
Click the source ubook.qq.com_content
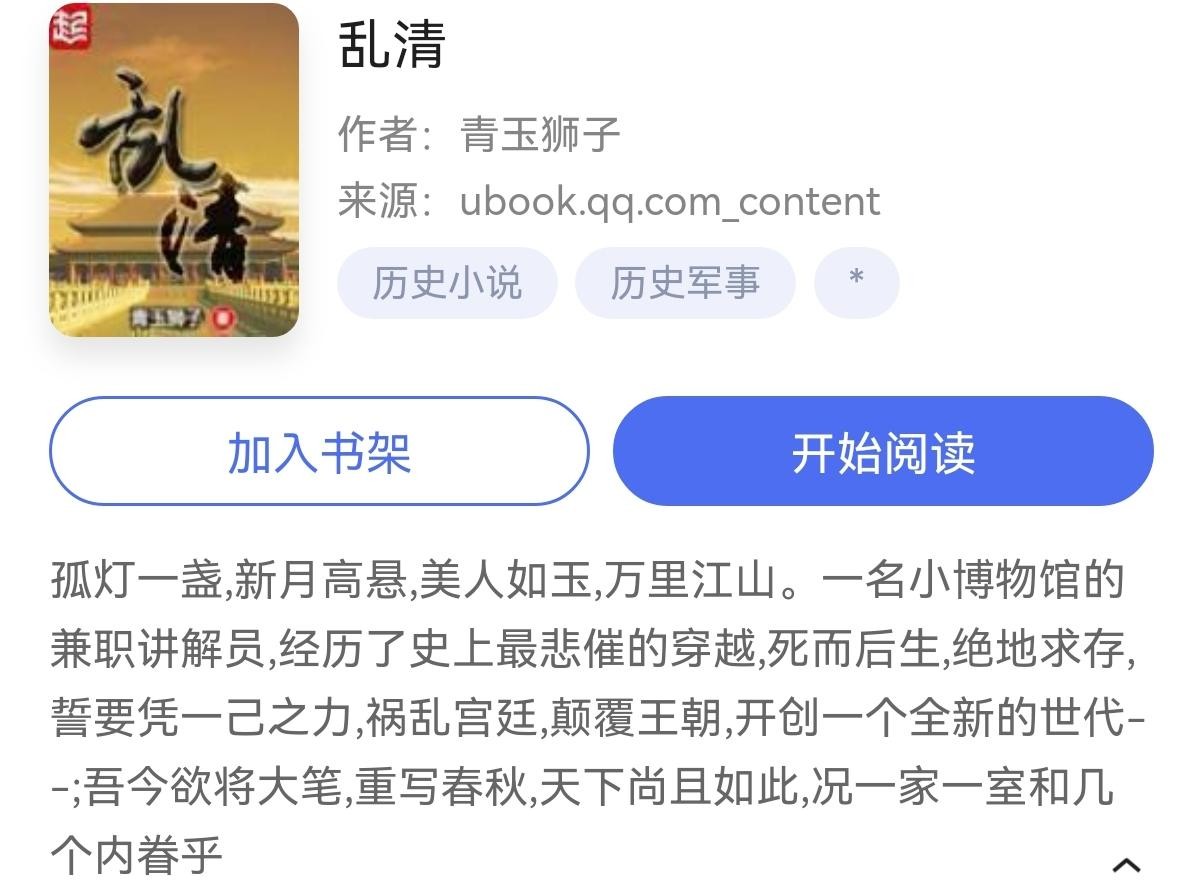coord(669,201)
